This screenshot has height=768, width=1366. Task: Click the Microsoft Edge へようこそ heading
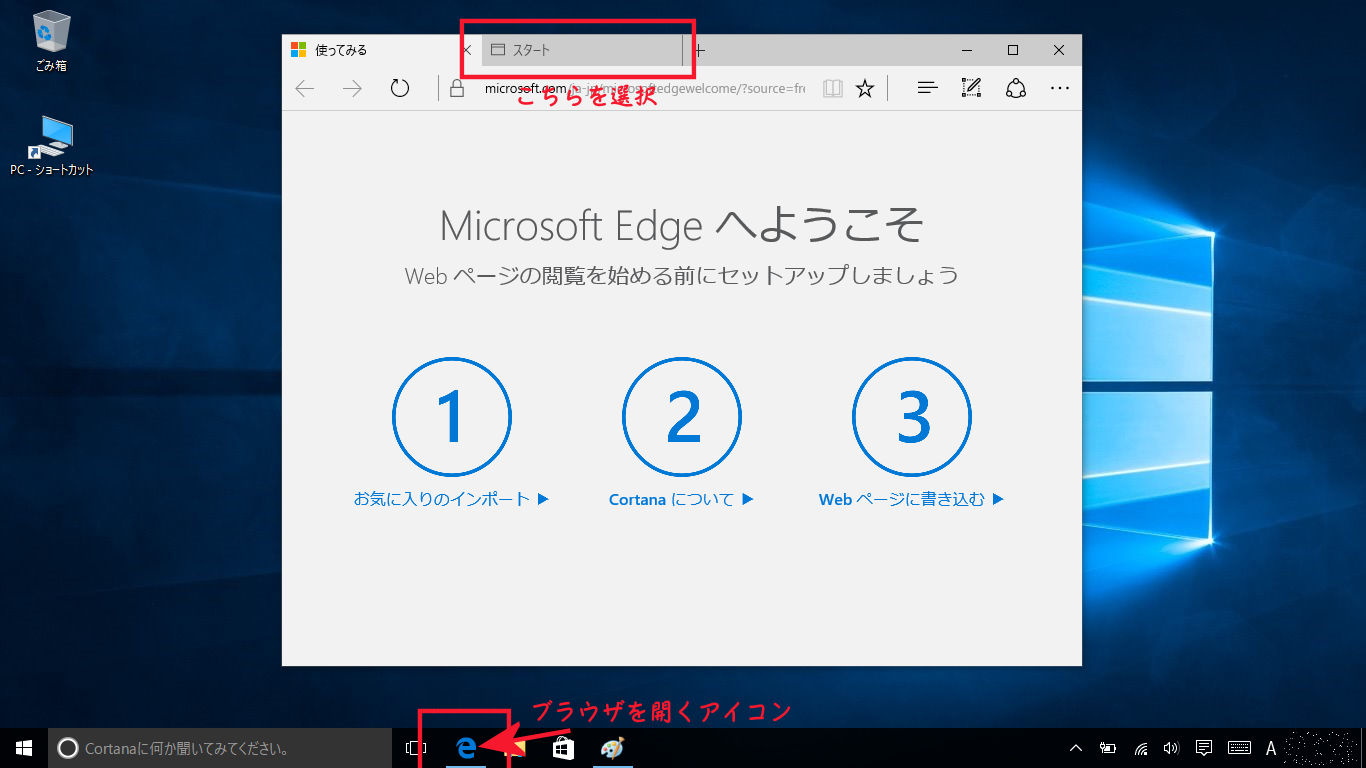682,226
